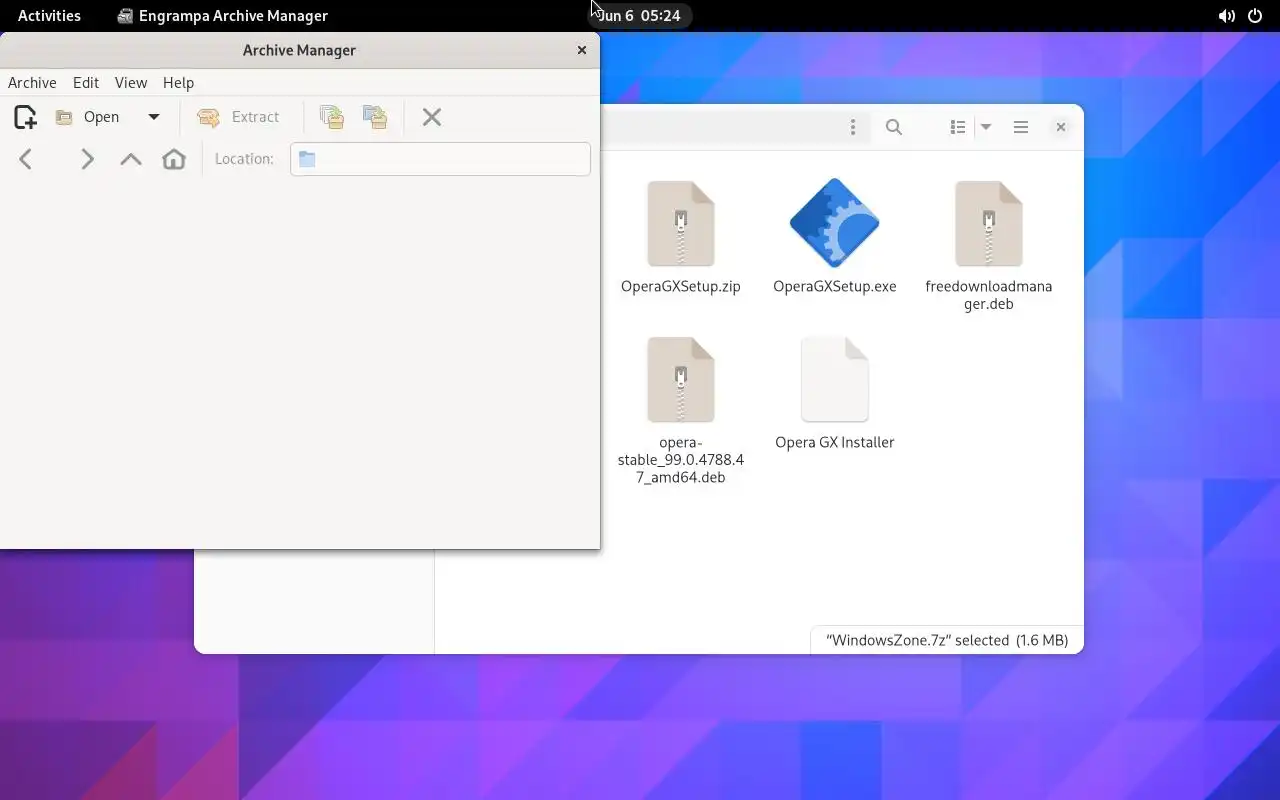Click the date and time clock
1280x800 pixels.
pos(639,15)
